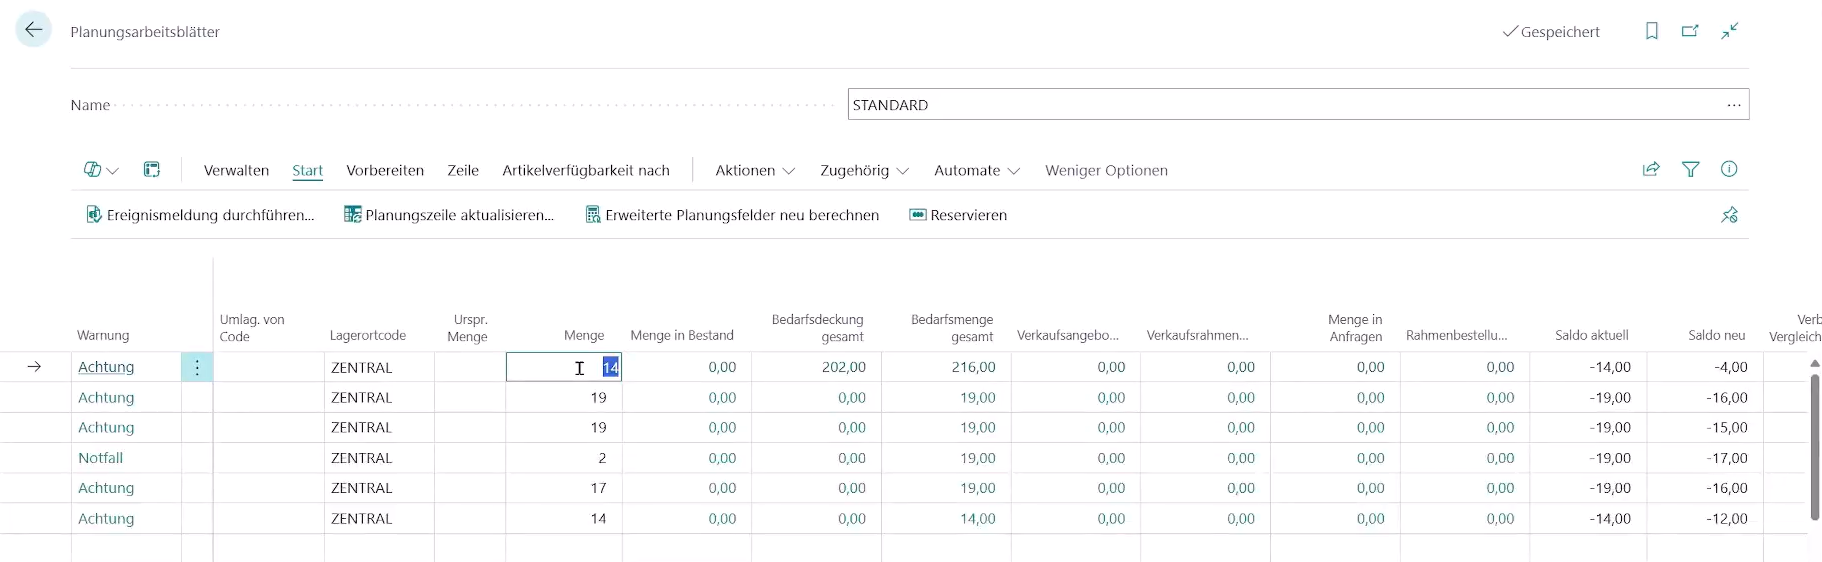
Task: Open the Zeile menu
Action: (x=463, y=170)
